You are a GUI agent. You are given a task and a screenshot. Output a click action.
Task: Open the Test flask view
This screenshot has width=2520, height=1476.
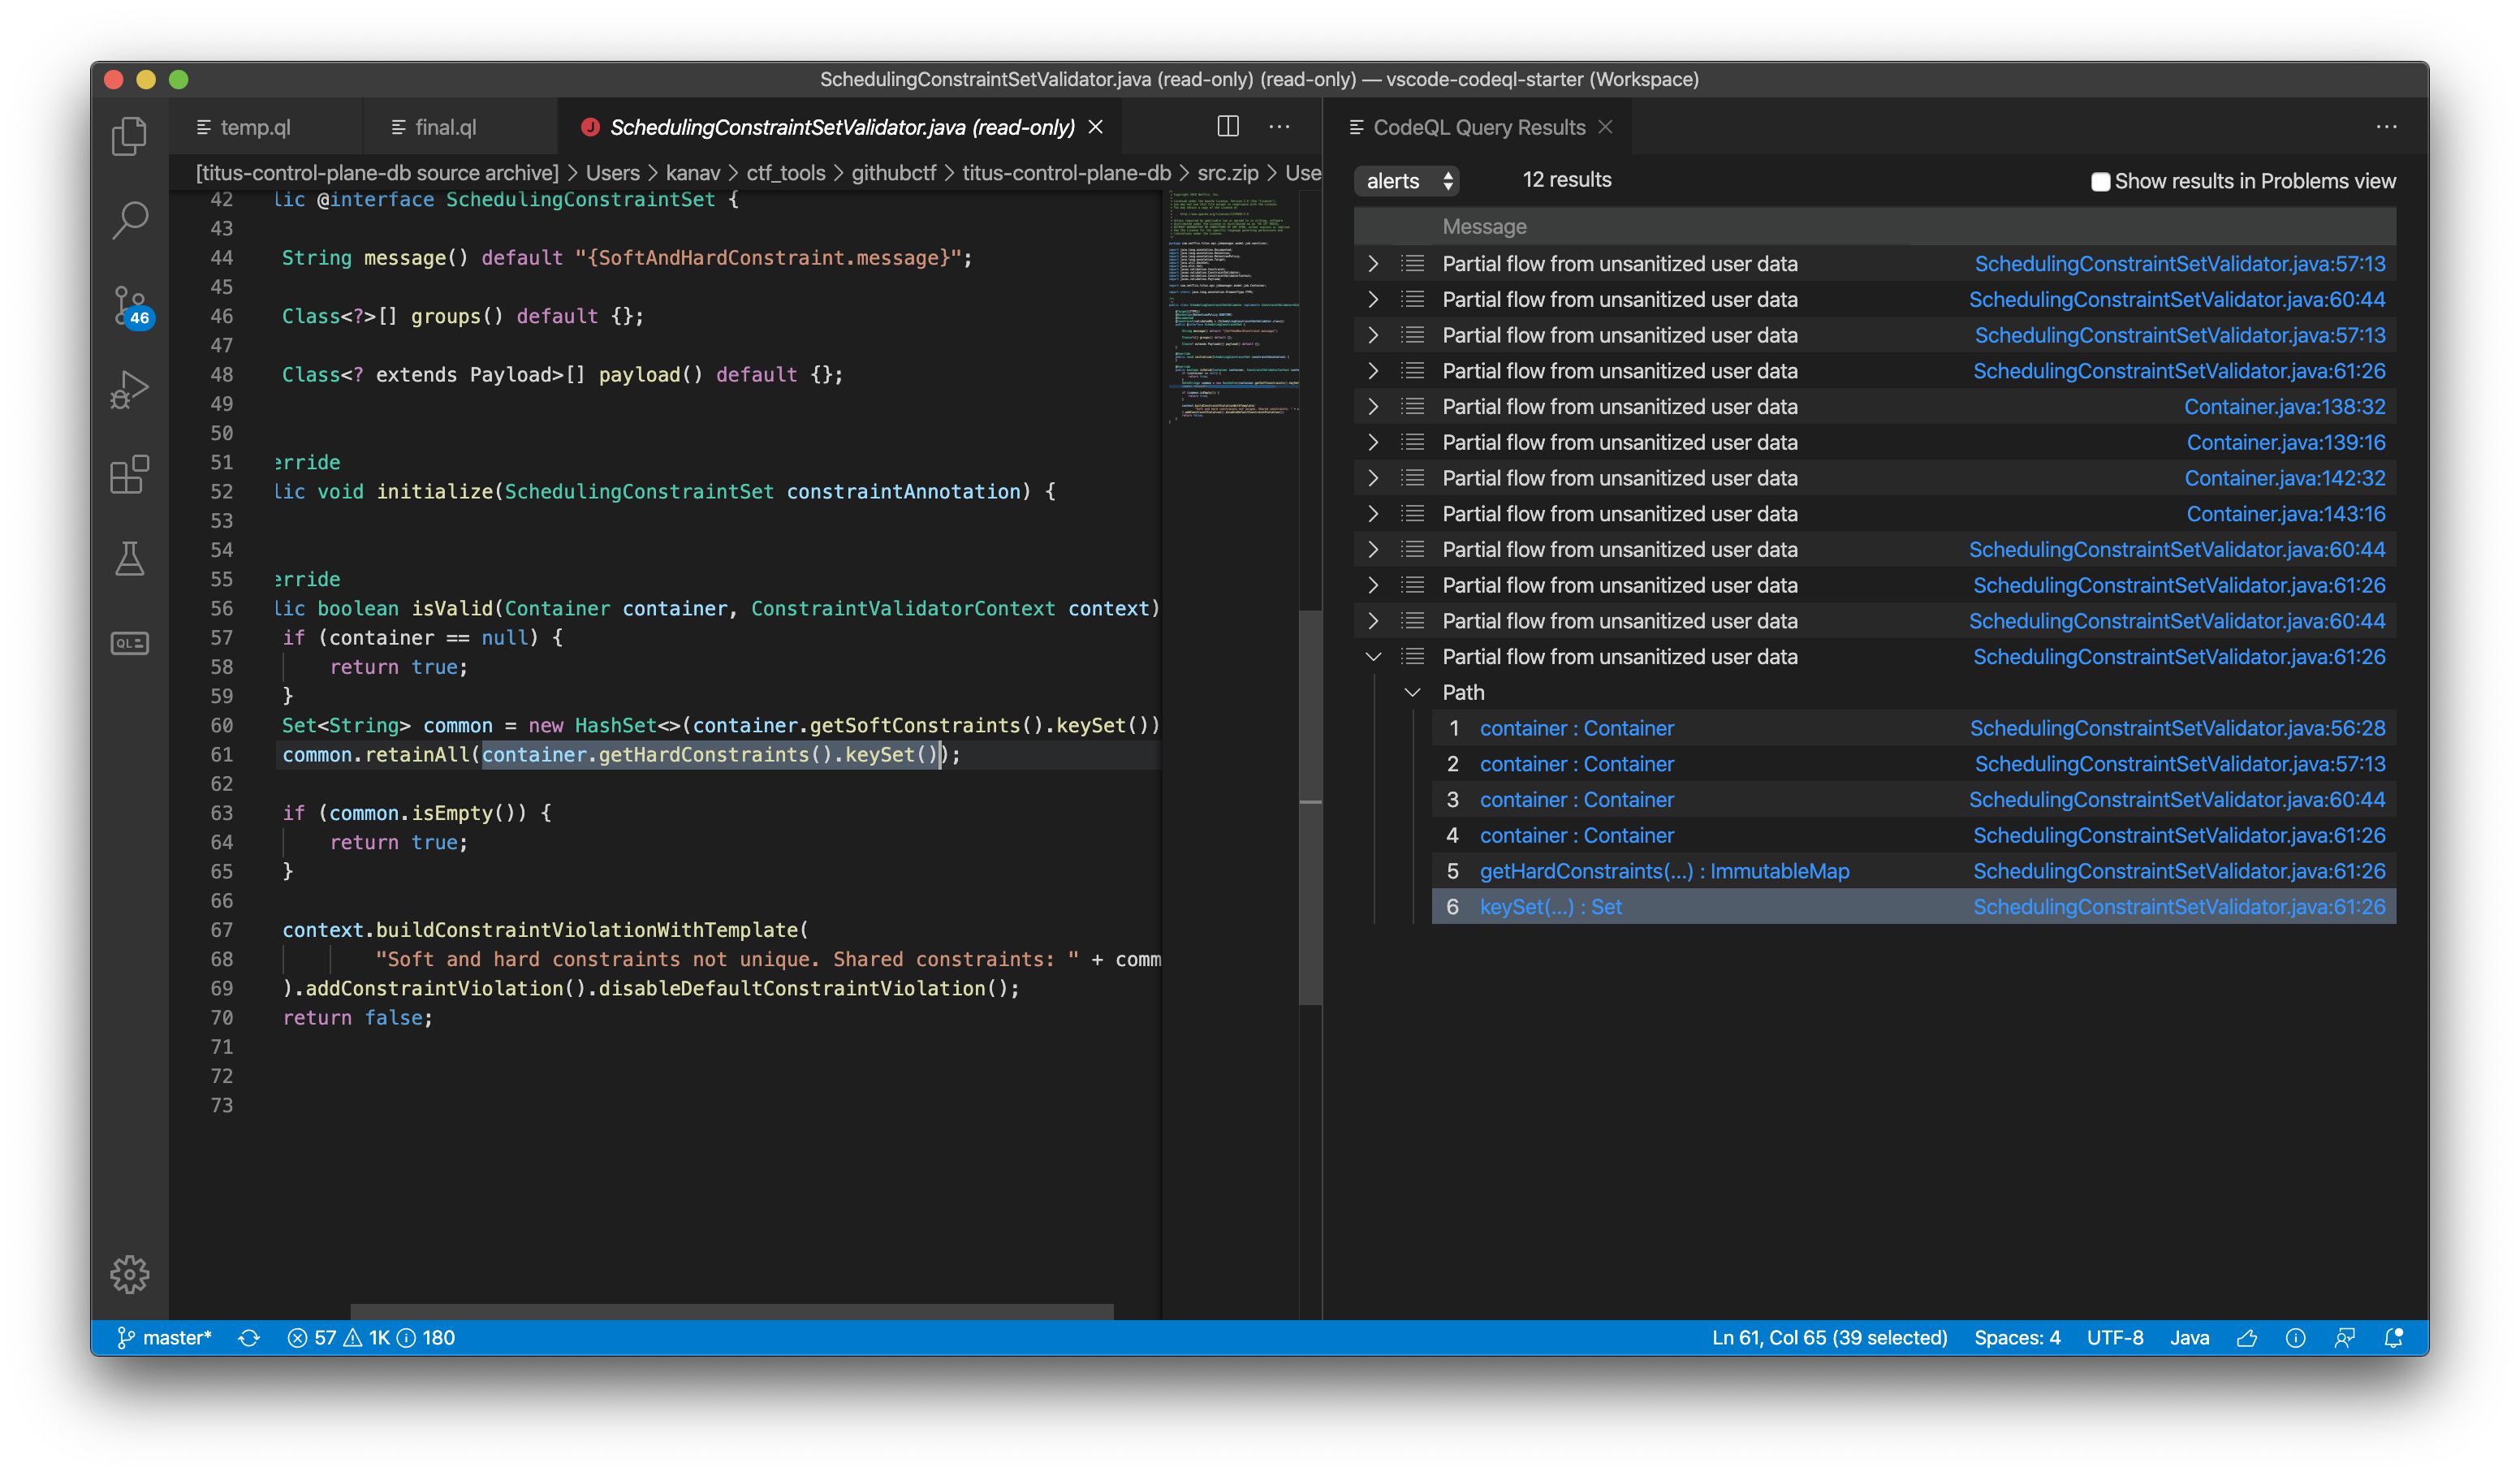pos(129,559)
